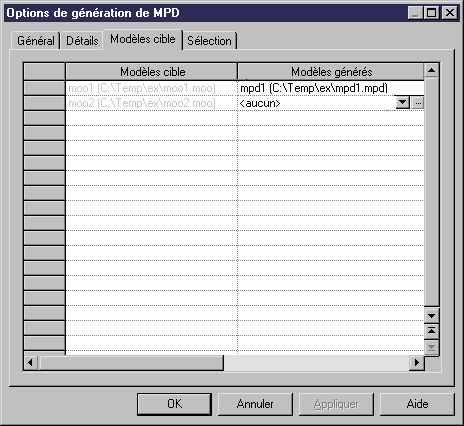Open help with the Aide button
Image resolution: width=464 pixels, height=426 pixels.
coord(417,404)
